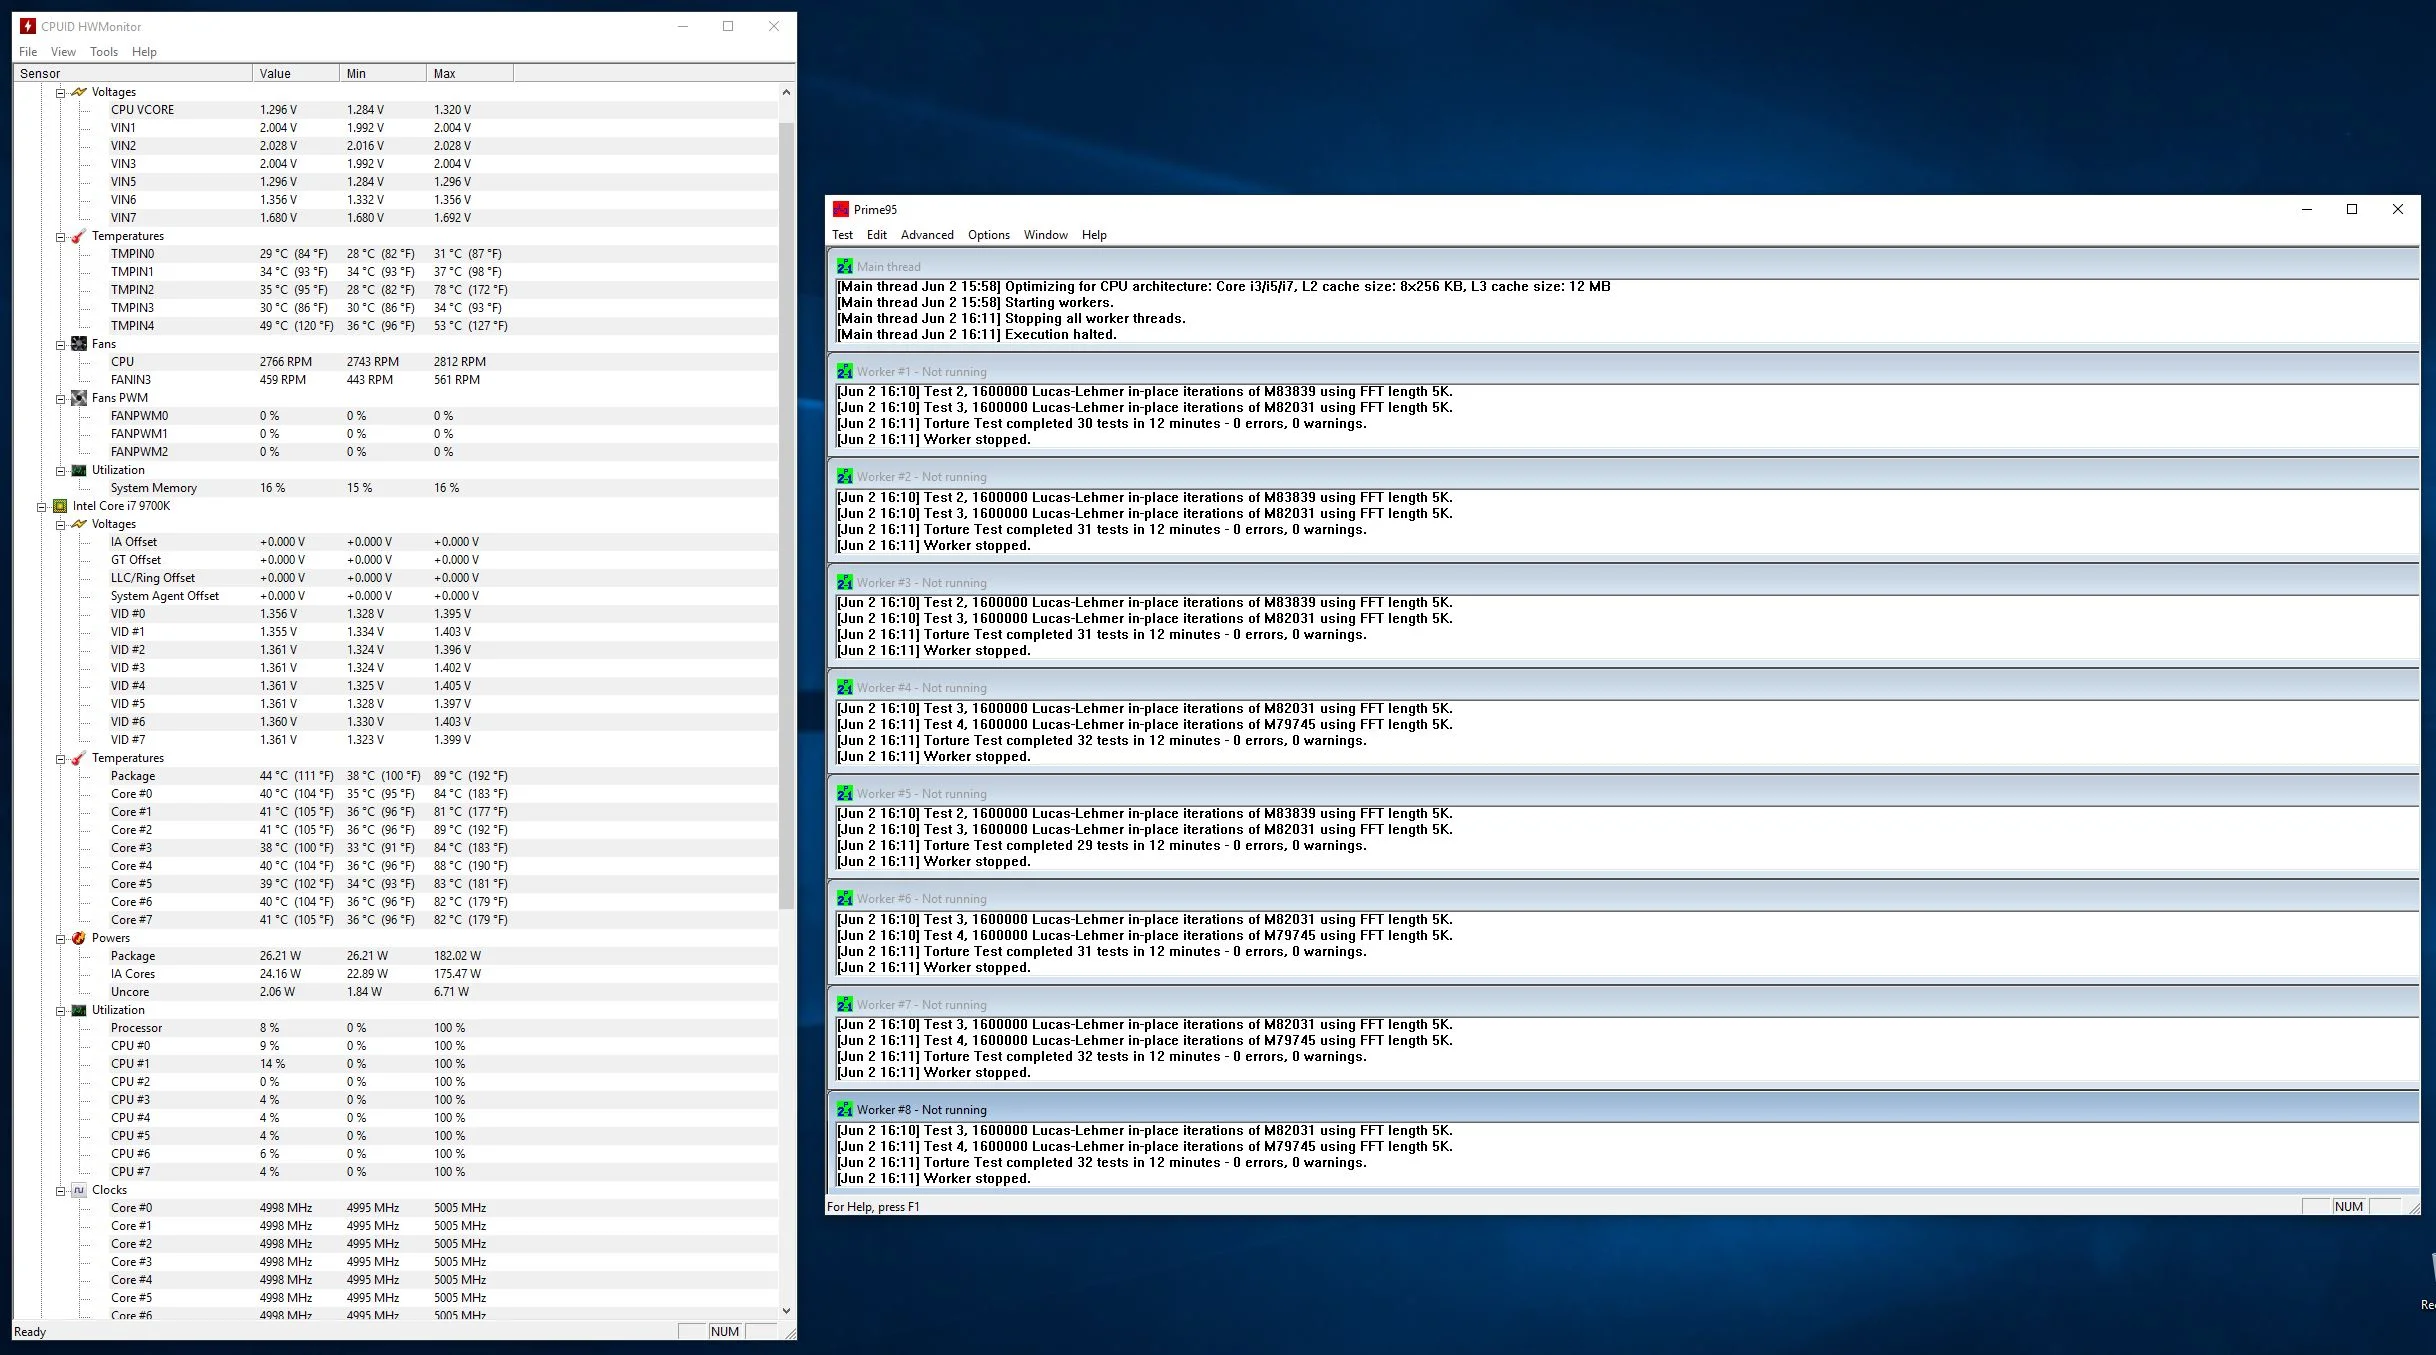Click the Value column header

pos(296,73)
